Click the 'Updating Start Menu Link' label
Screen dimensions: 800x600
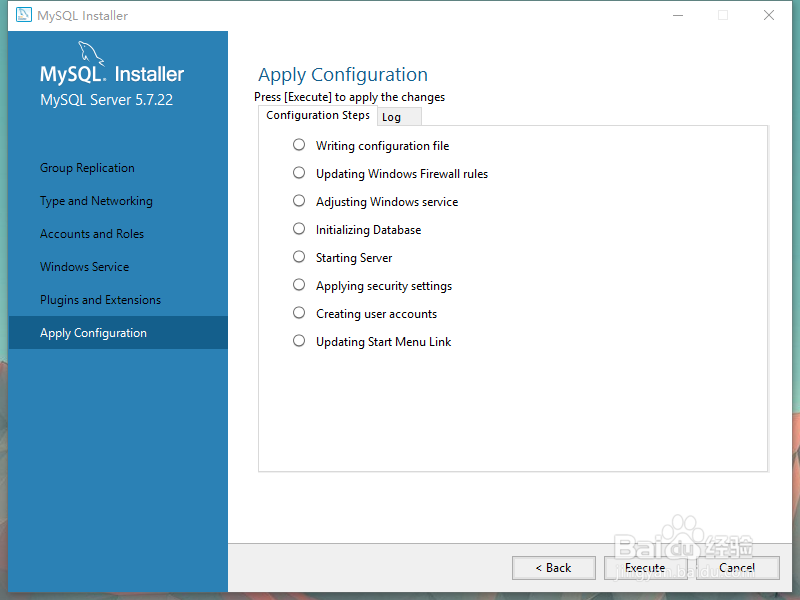(x=384, y=342)
